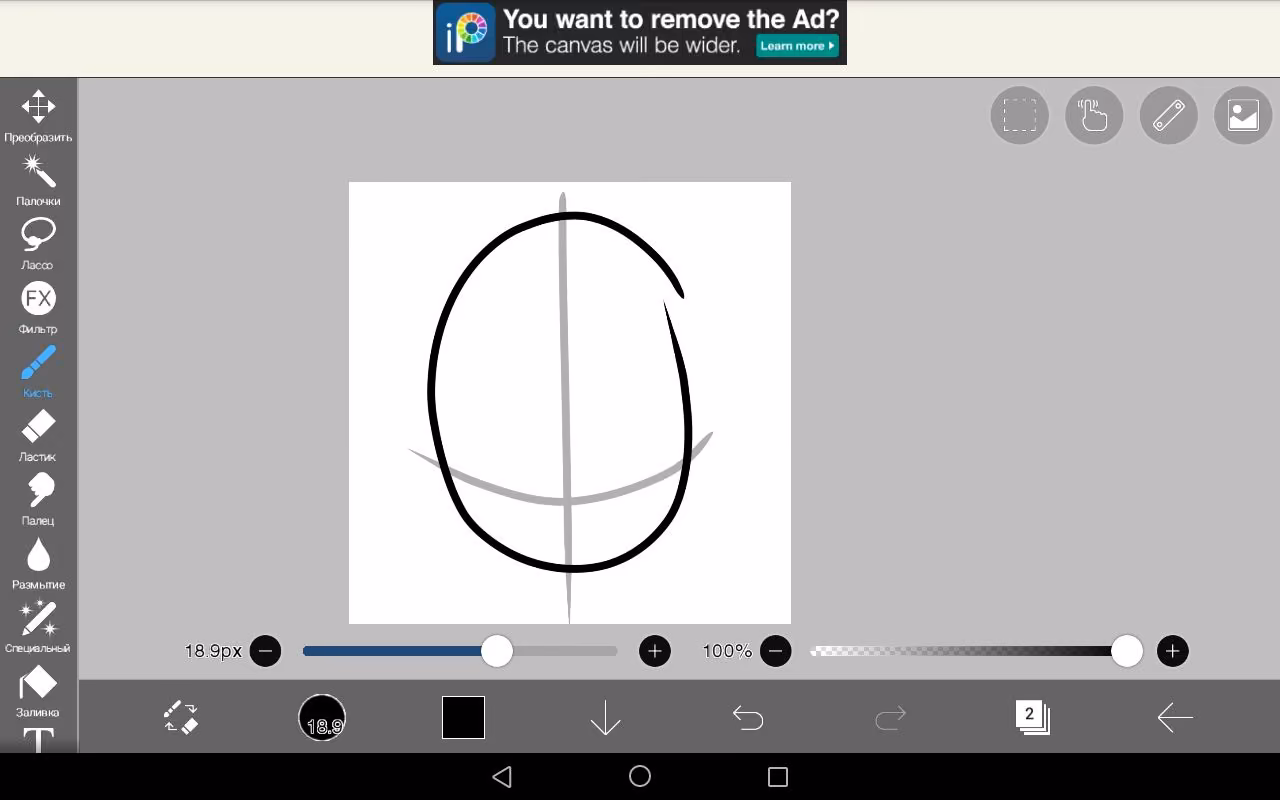Open the ibisPaint ad app icon
The image size is (1280, 800).
(465, 32)
